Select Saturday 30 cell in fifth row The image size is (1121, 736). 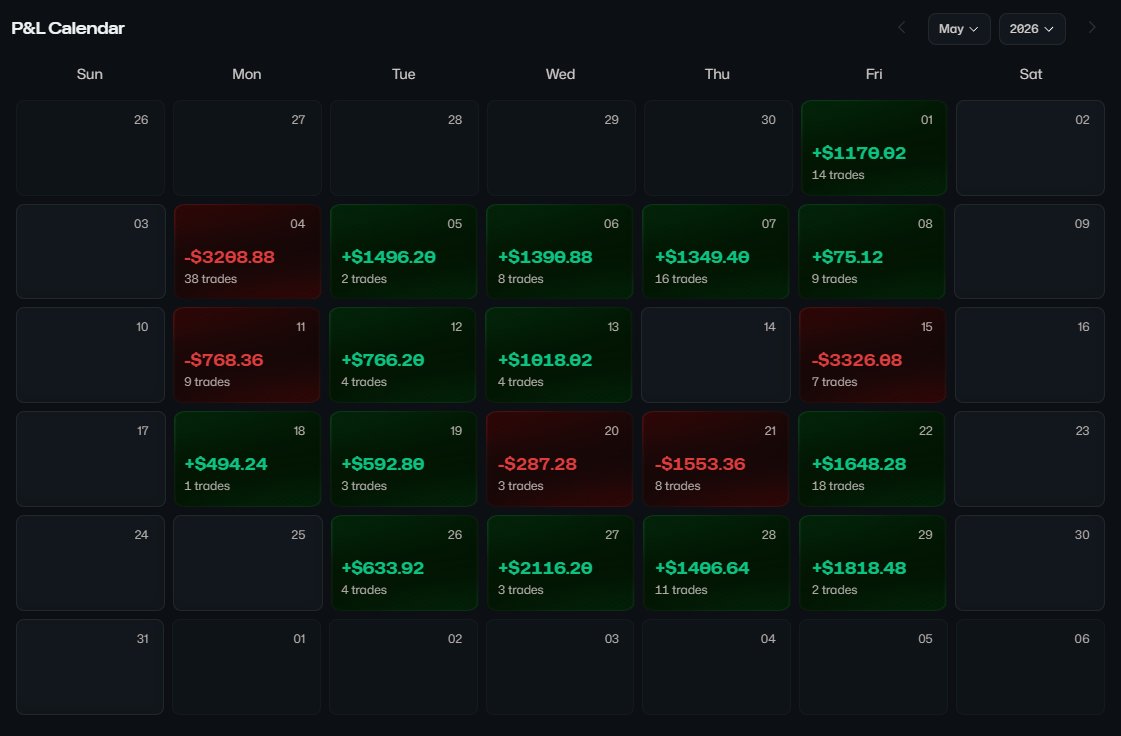click(1030, 563)
